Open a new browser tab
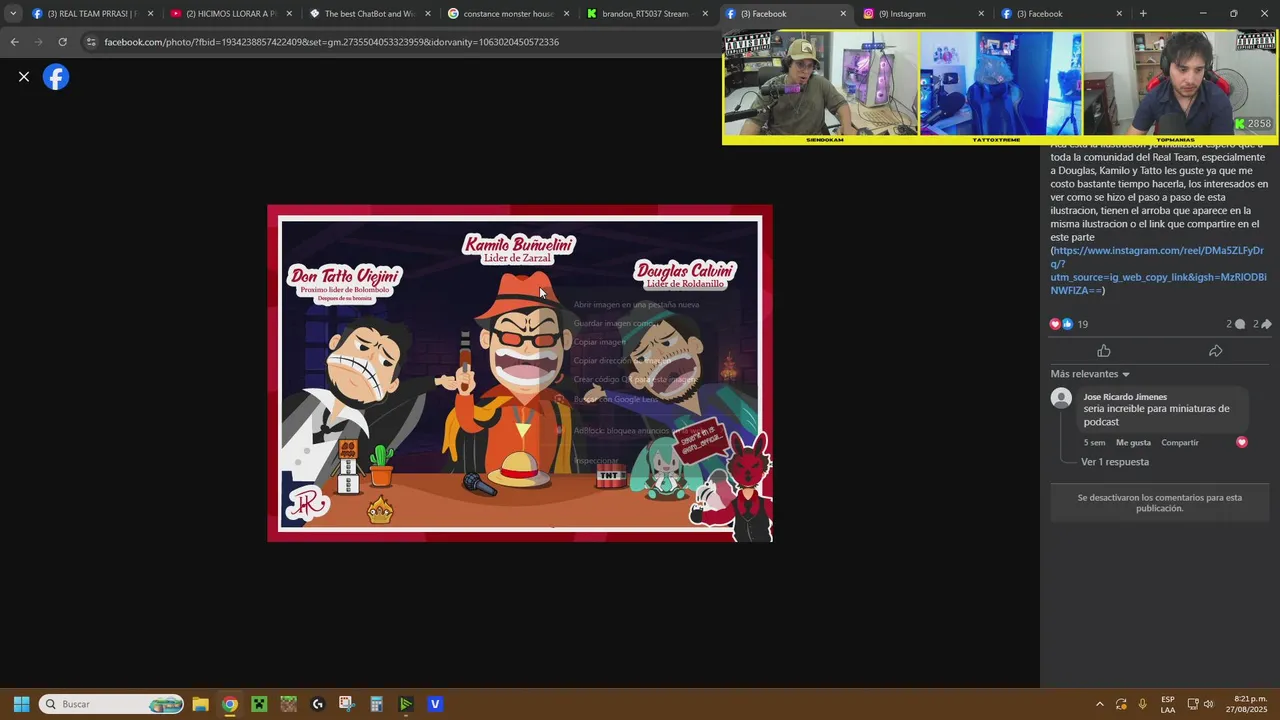Viewport: 1280px width, 720px height. click(x=1143, y=14)
